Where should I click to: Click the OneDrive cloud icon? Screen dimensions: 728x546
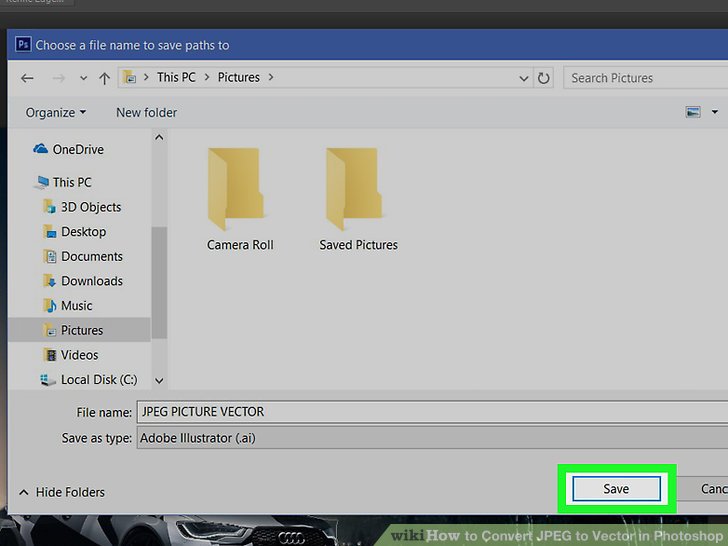coord(40,149)
